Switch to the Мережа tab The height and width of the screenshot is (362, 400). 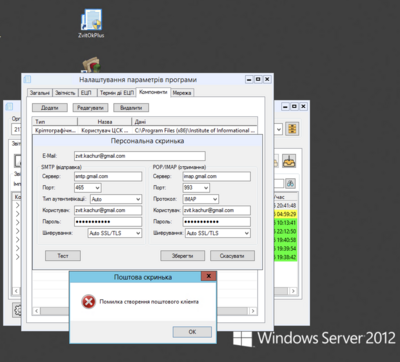pyautogui.click(x=182, y=93)
